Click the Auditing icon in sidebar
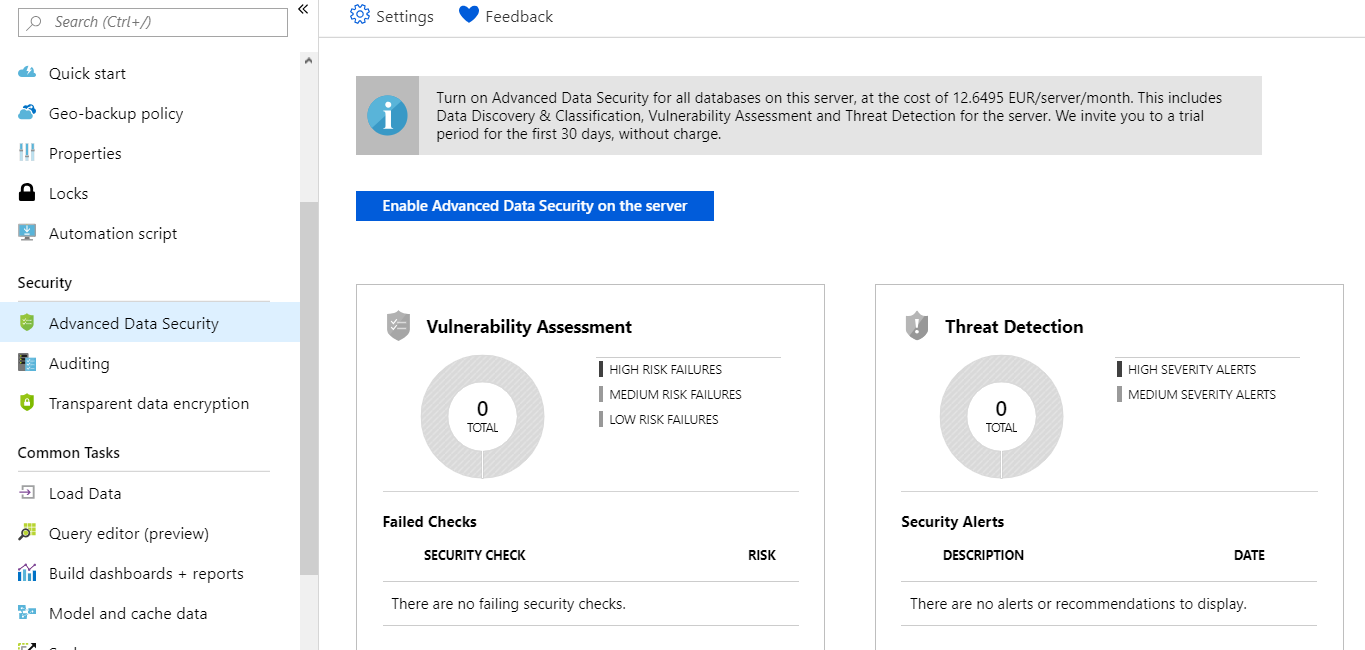1365x650 pixels. click(28, 363)
